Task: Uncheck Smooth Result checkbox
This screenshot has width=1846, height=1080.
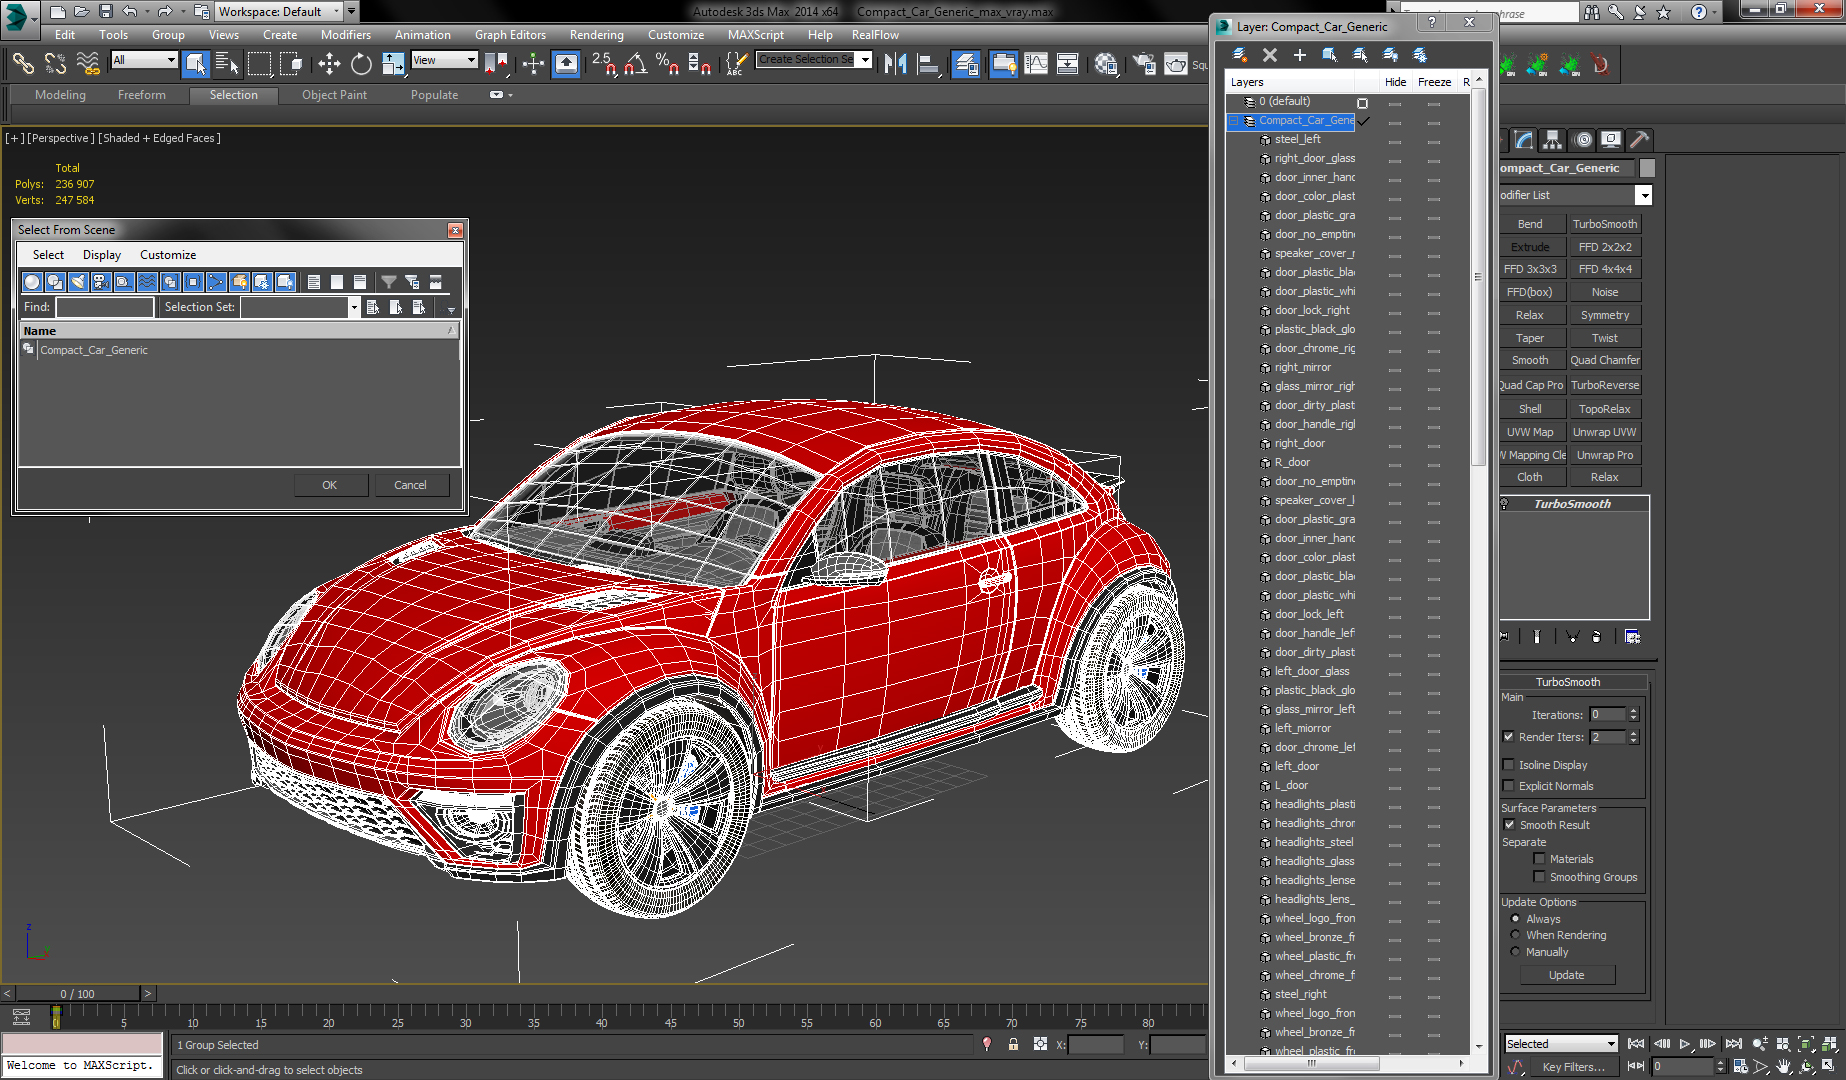Action: (x=1508, y=825)
